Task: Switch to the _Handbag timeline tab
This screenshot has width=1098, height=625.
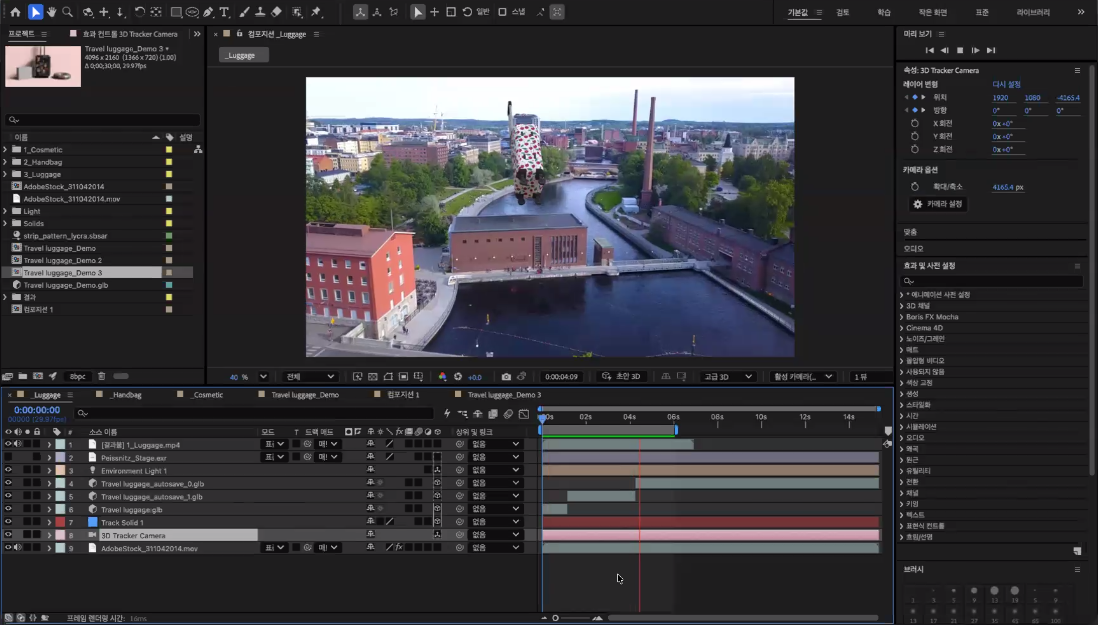Action: tap(126, 395)
